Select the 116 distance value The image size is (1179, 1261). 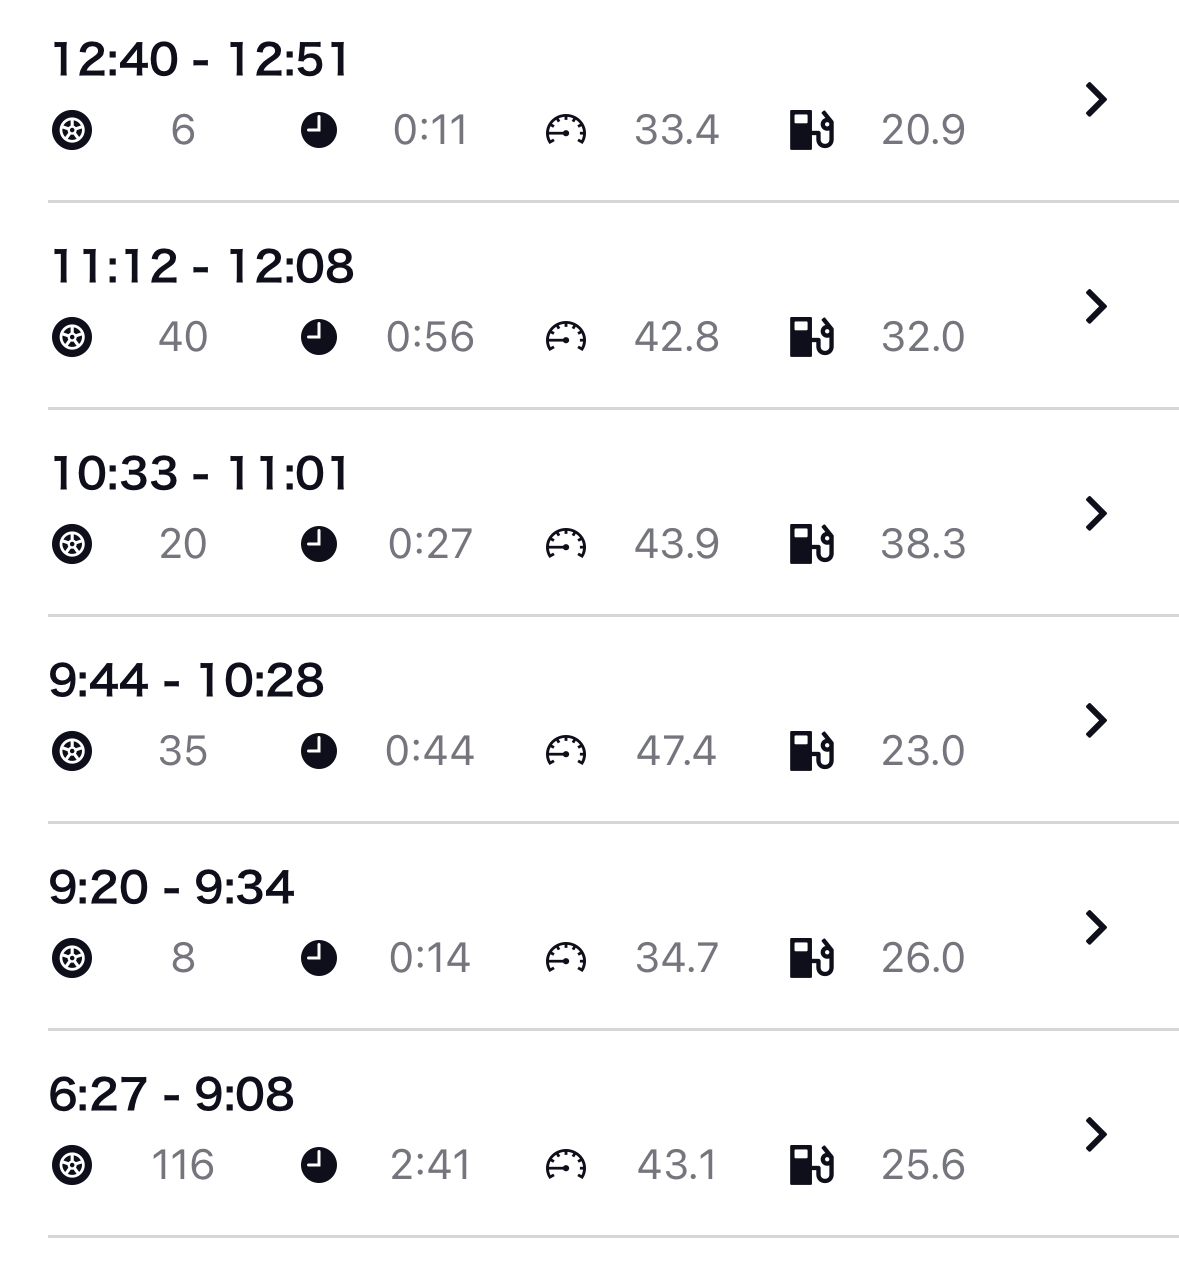point(183,1165)
